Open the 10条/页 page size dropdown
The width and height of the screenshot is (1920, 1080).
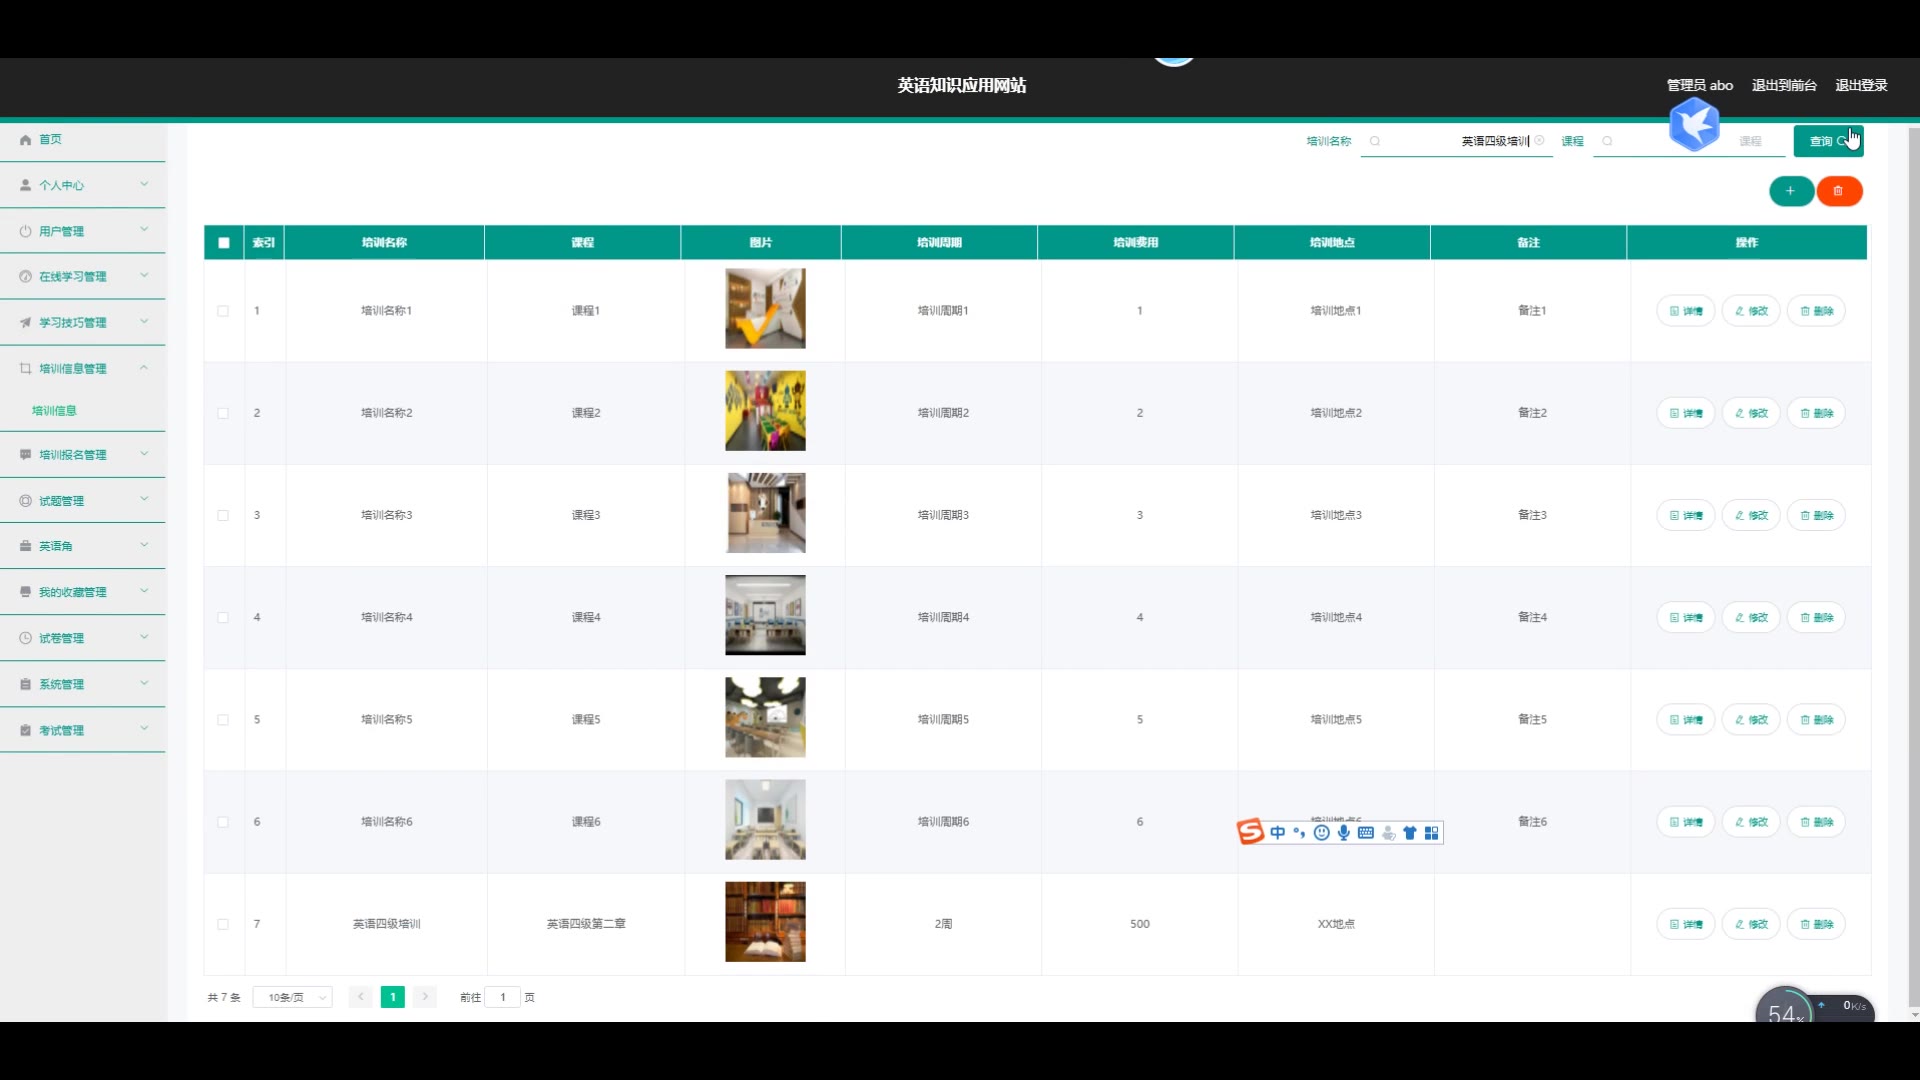292,997
